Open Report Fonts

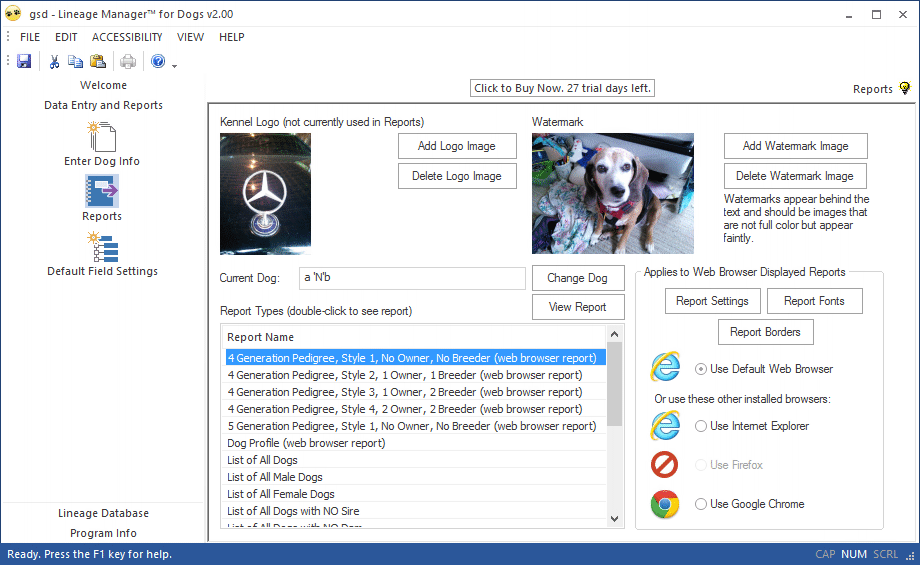point(814,301)
